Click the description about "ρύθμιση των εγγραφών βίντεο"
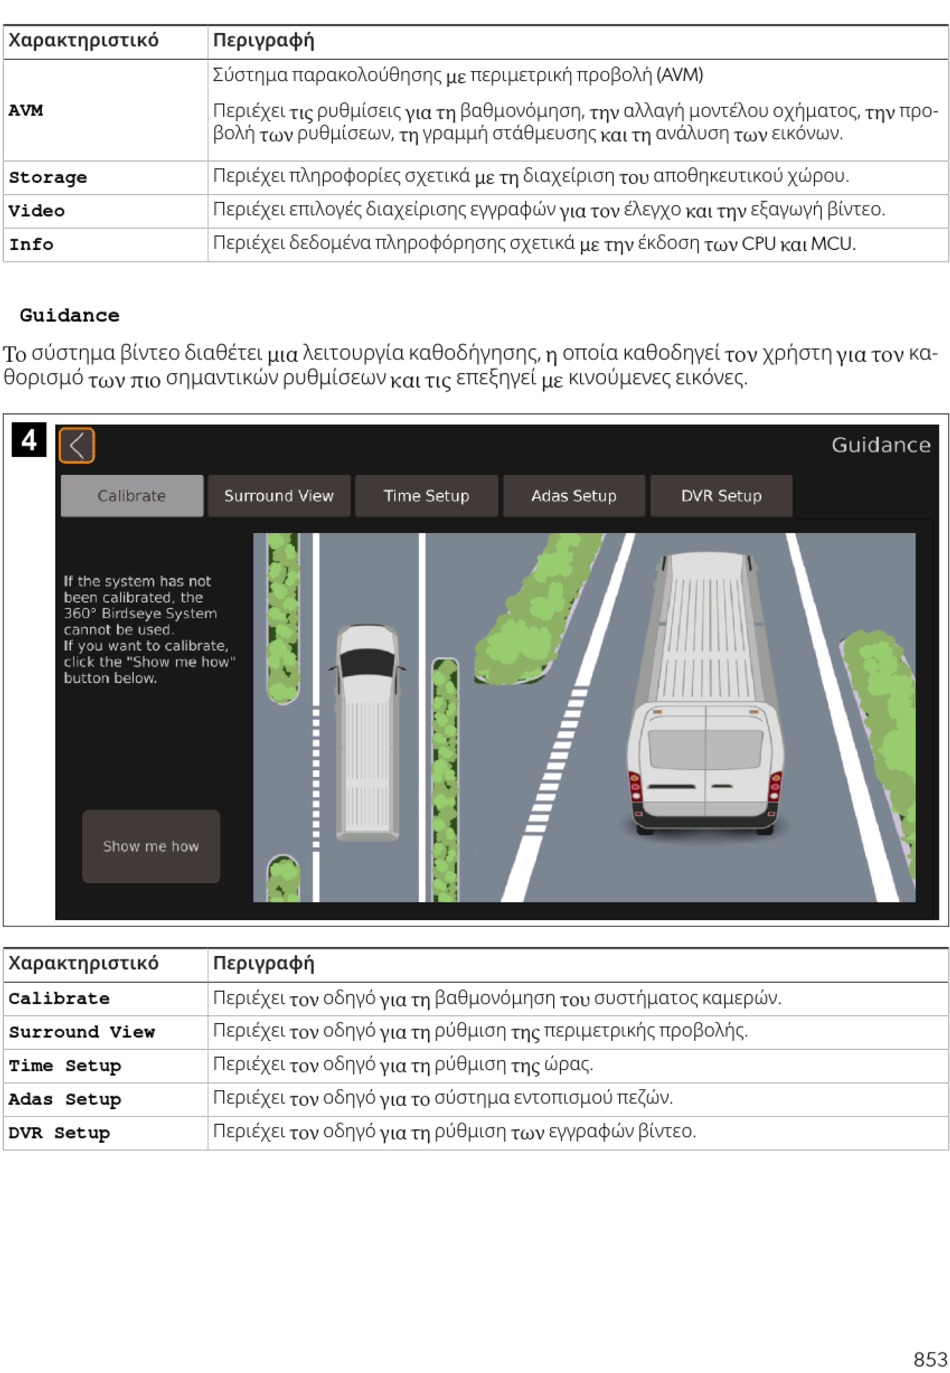Viewport: 950px width, 1373px height. point(454,1132)
